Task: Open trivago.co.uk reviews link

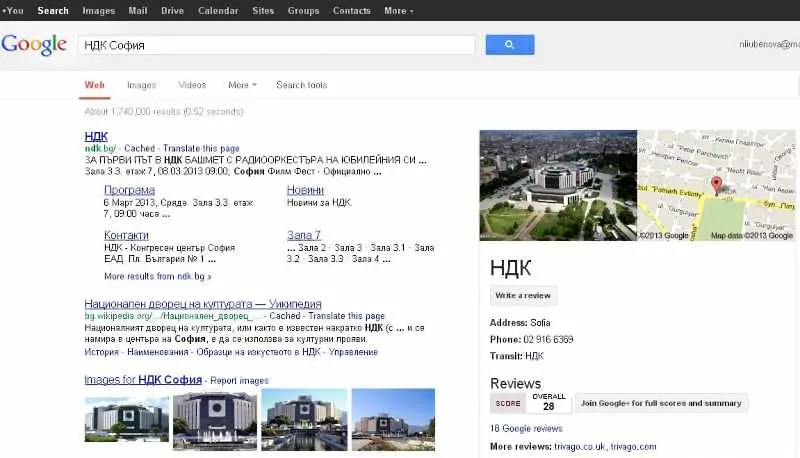Action: pyautogui.click(x=580, y=446)
